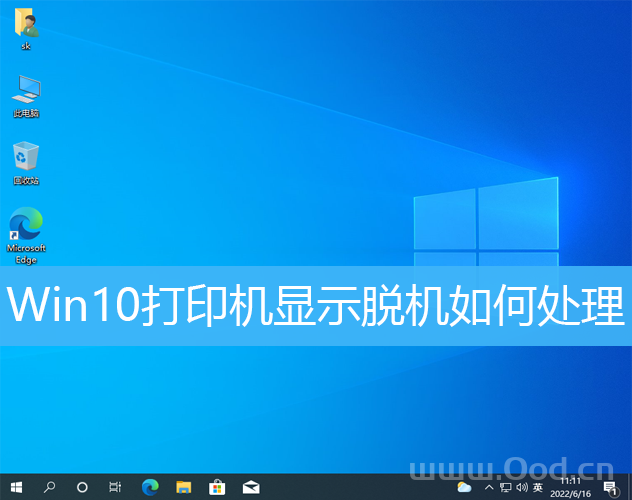Select the 此电脑 (This PC) desktop icon

point(26,93)
